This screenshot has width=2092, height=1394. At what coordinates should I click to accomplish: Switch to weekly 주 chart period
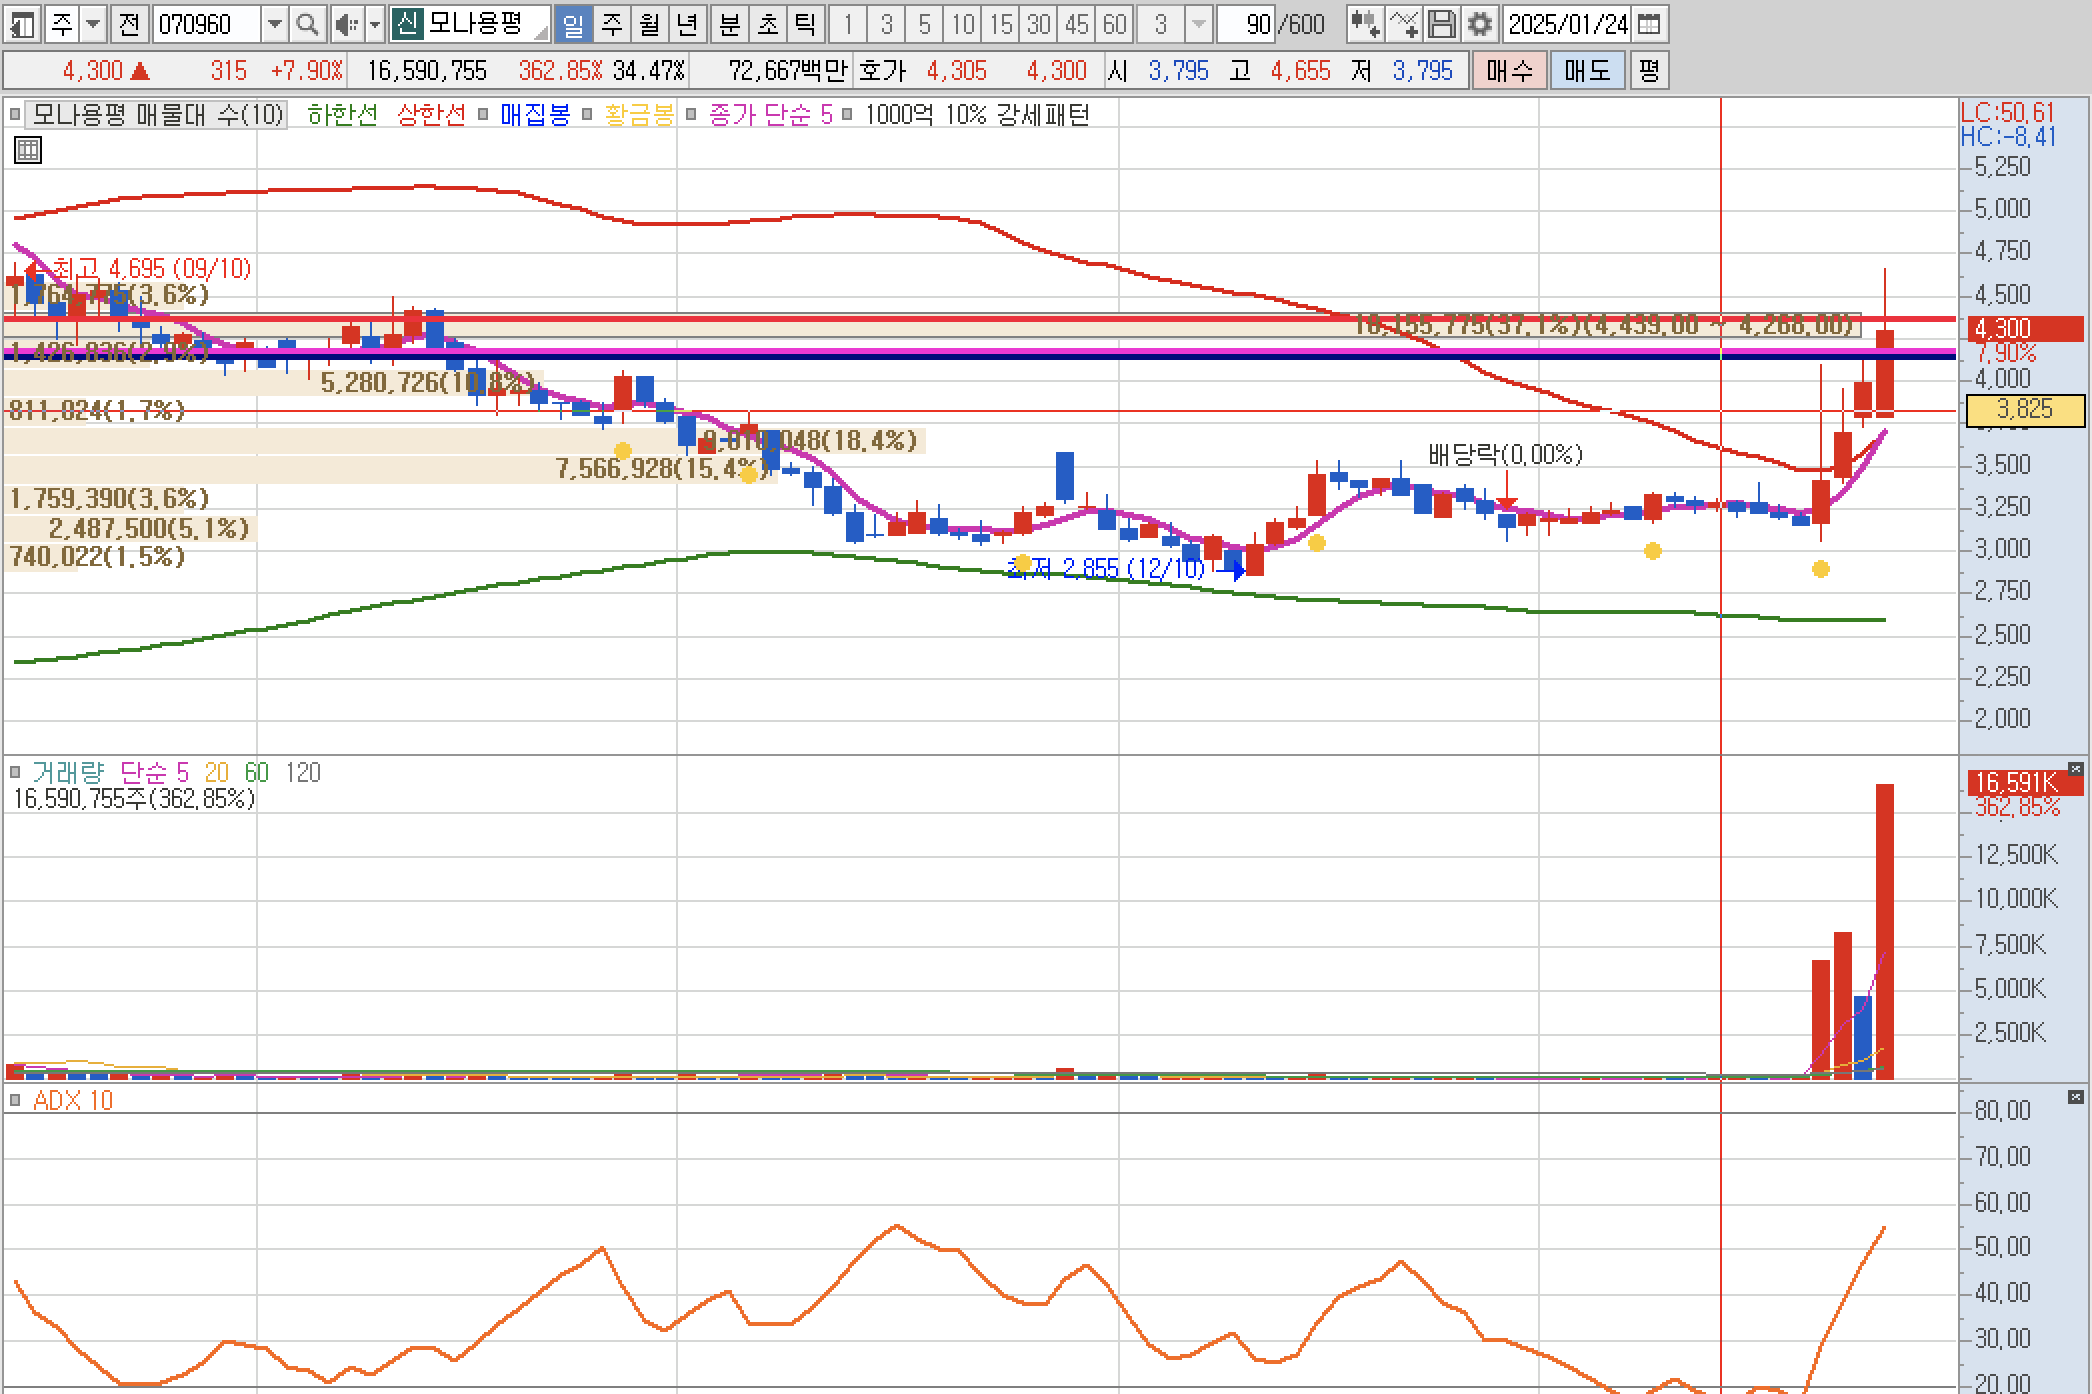[x=611, y=24]
